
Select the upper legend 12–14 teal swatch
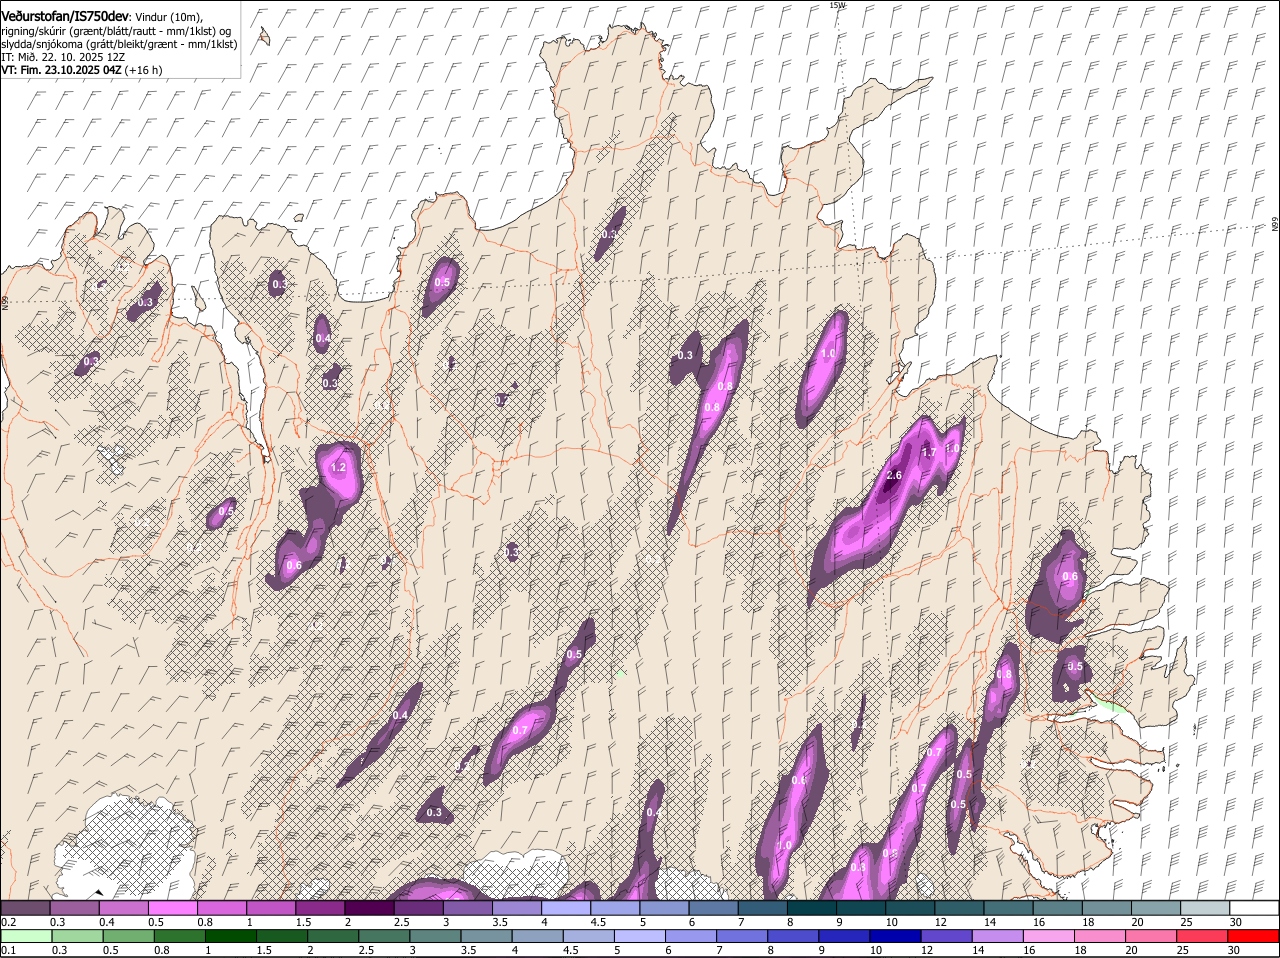click(x=959, y=907)
